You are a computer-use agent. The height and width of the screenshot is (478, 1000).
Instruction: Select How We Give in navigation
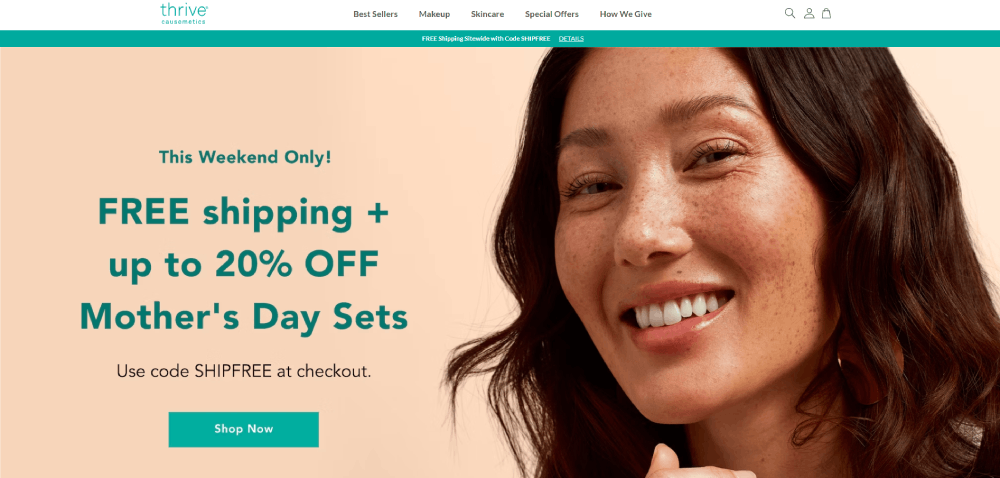626,14
